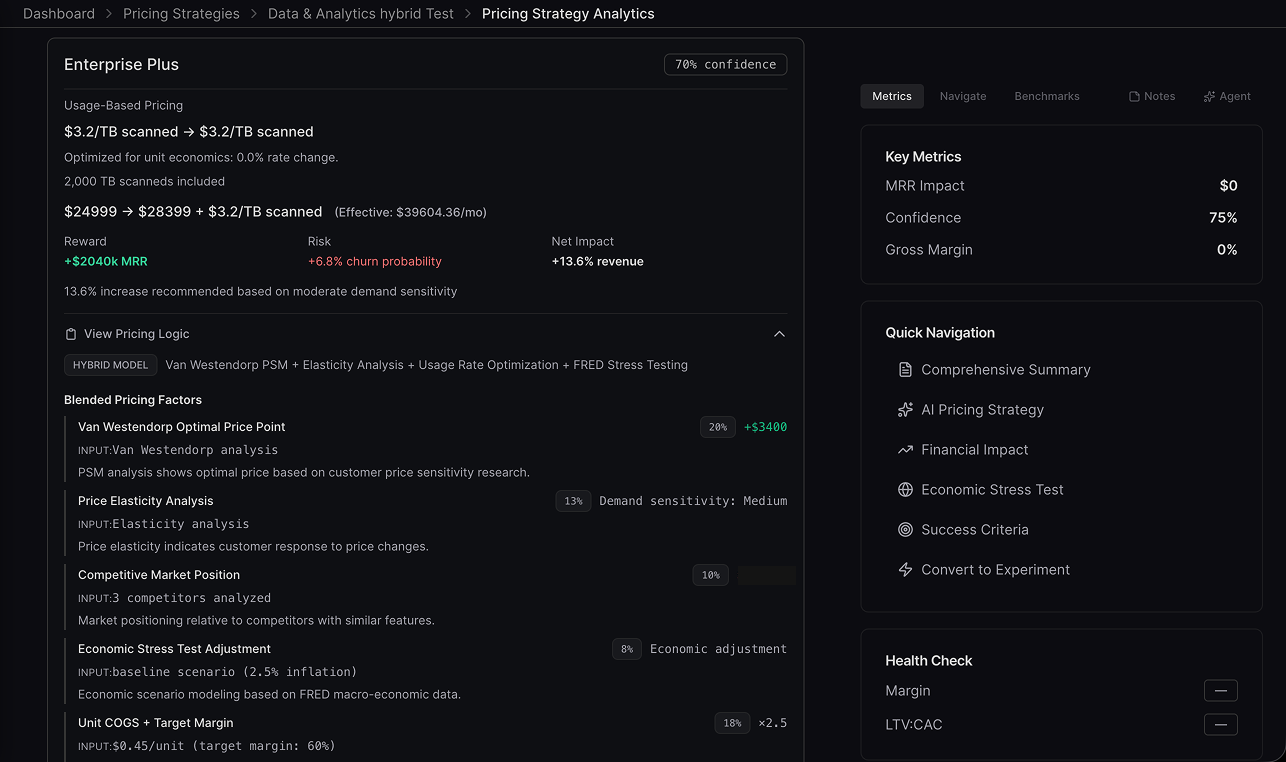1286x762 pixels.
Task: Click the +$3400 value
Action: [766, 427]
